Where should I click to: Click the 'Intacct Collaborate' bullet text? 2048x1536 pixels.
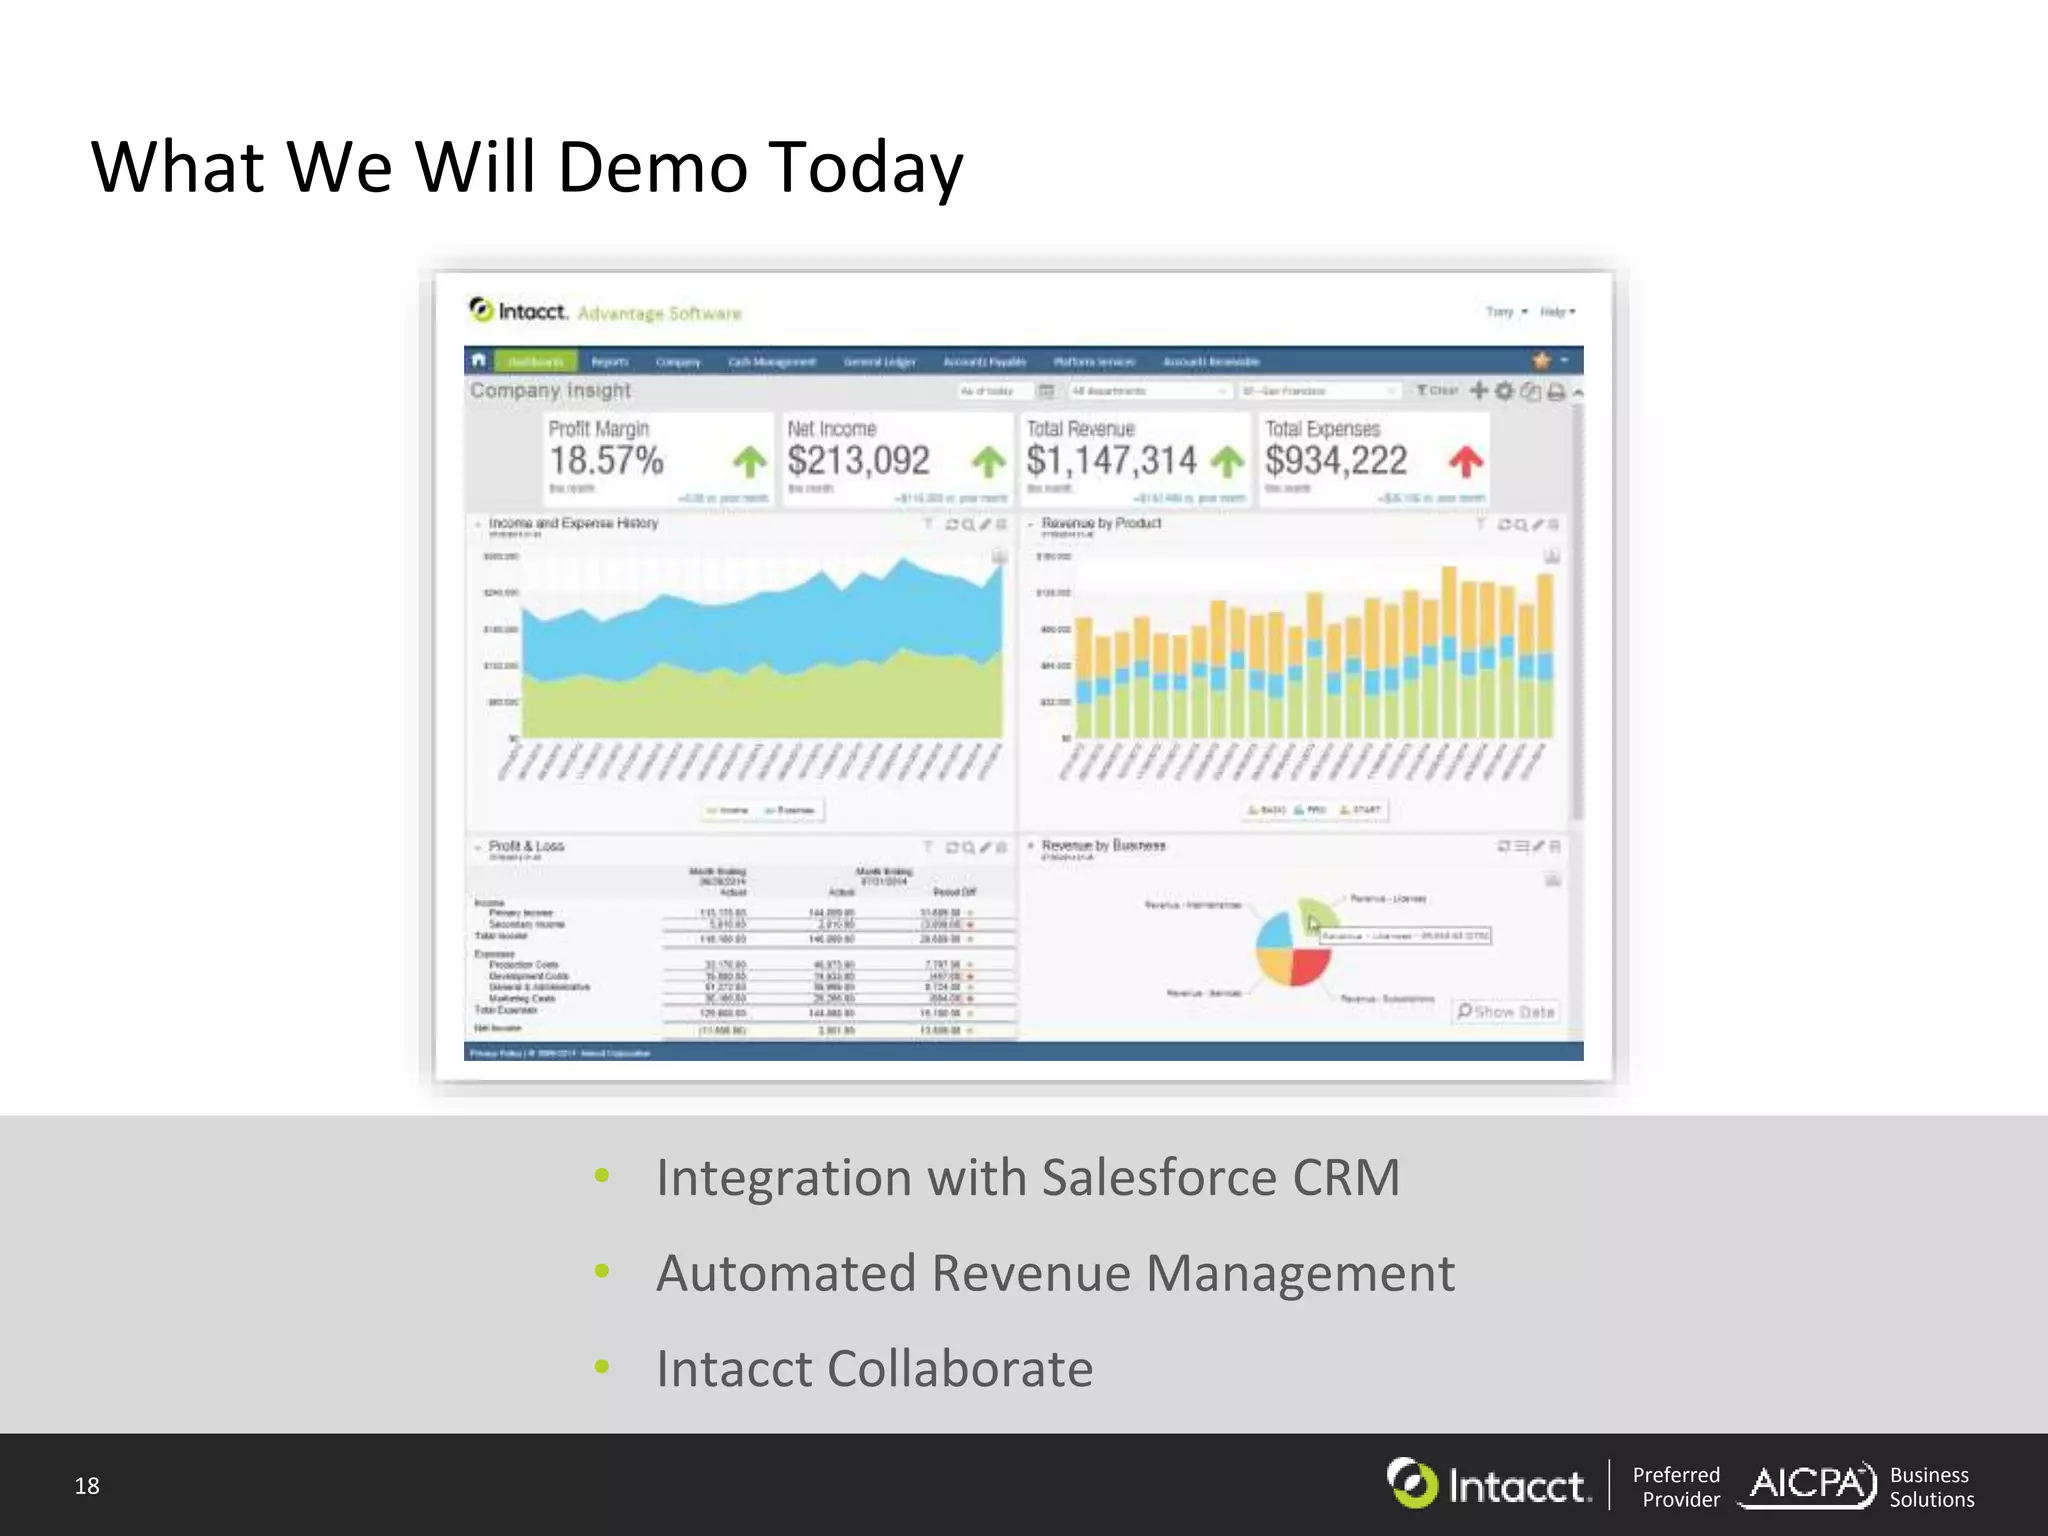click(875, 1368)
